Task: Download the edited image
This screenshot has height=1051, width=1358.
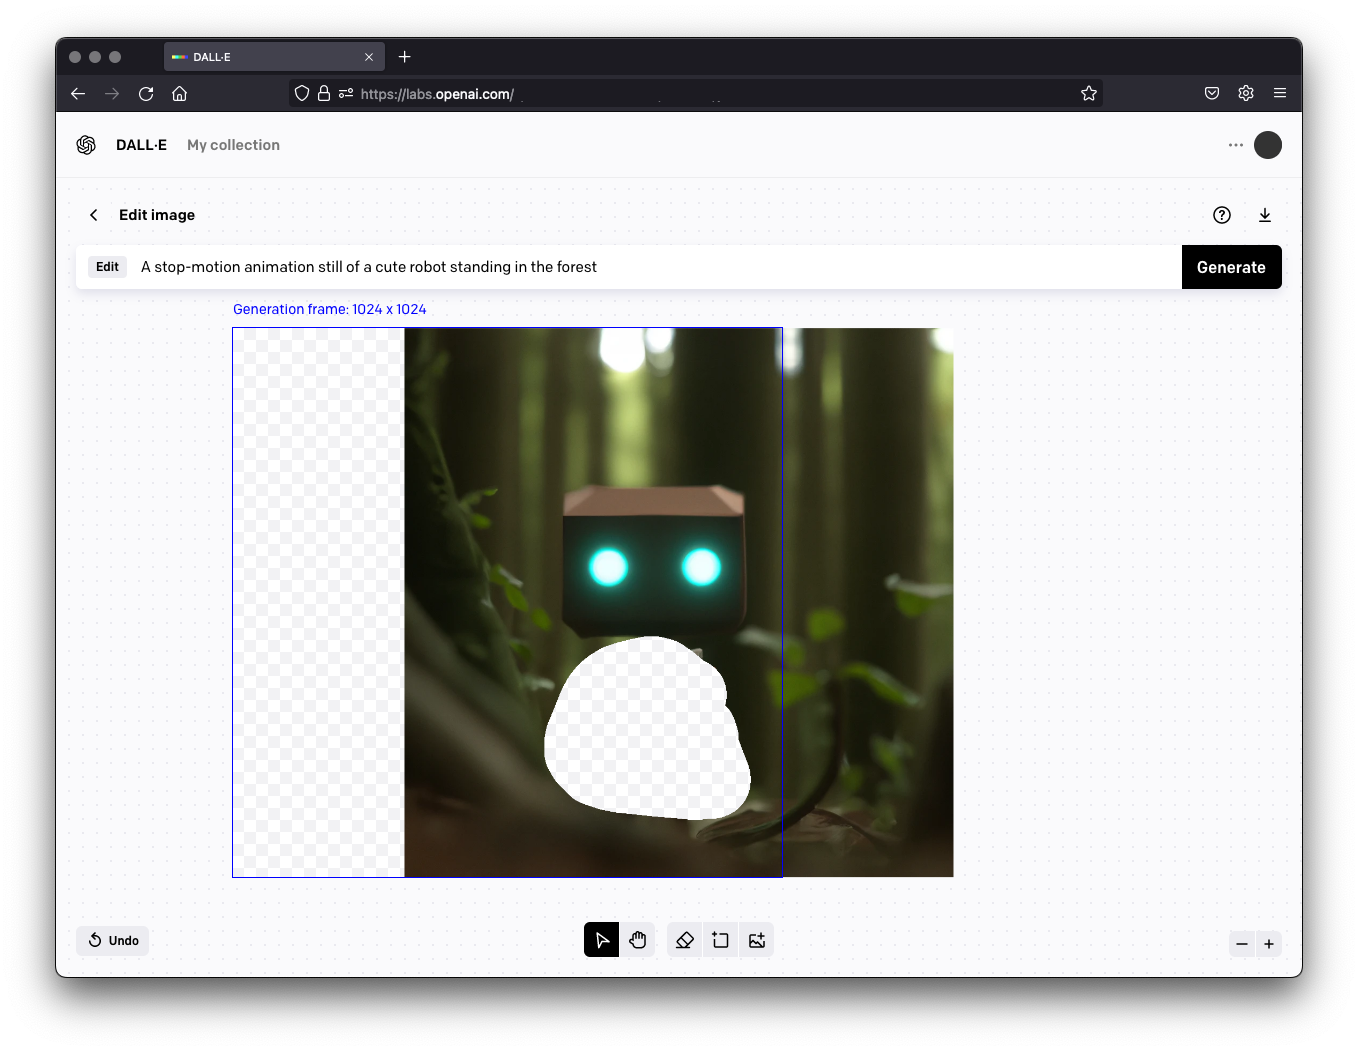Action: pyautogui.click(x=1265, y=215)
